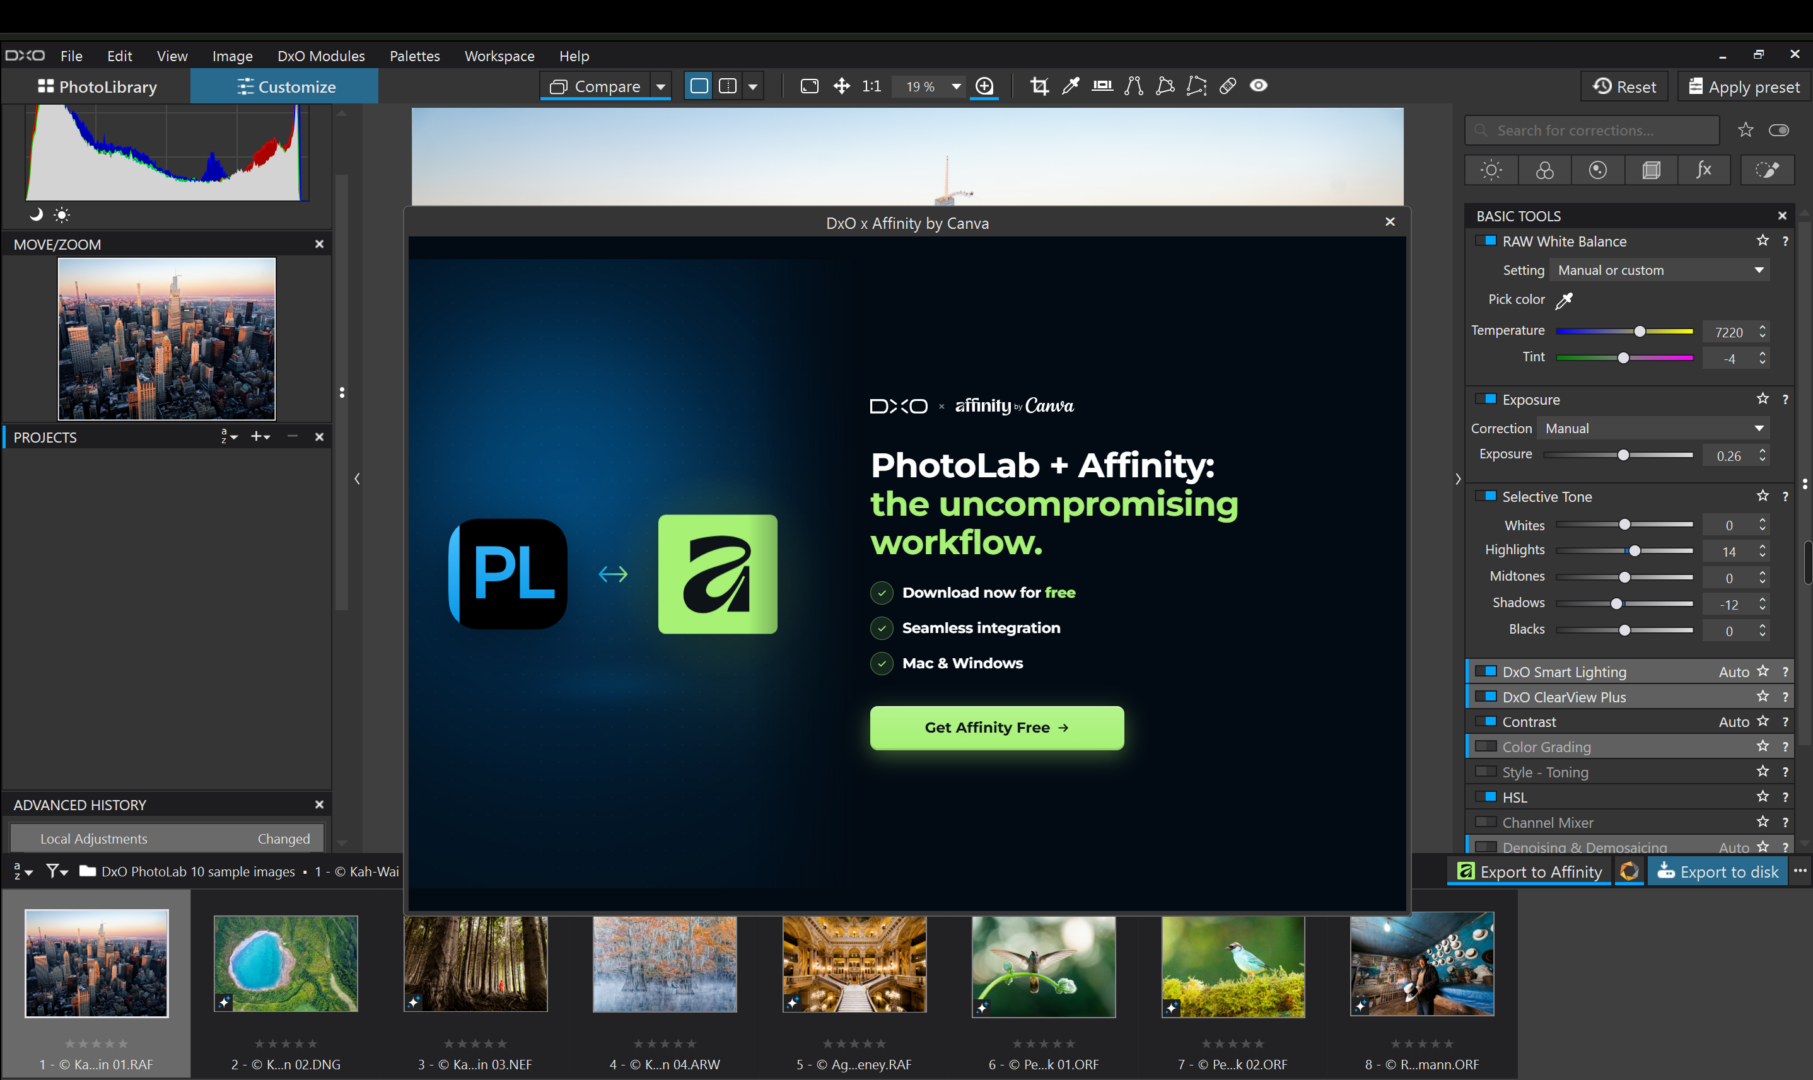Activate the Move/pan hand tool
The height and width of the screenshot is (1080, 1813).
(x=842, y=86)
